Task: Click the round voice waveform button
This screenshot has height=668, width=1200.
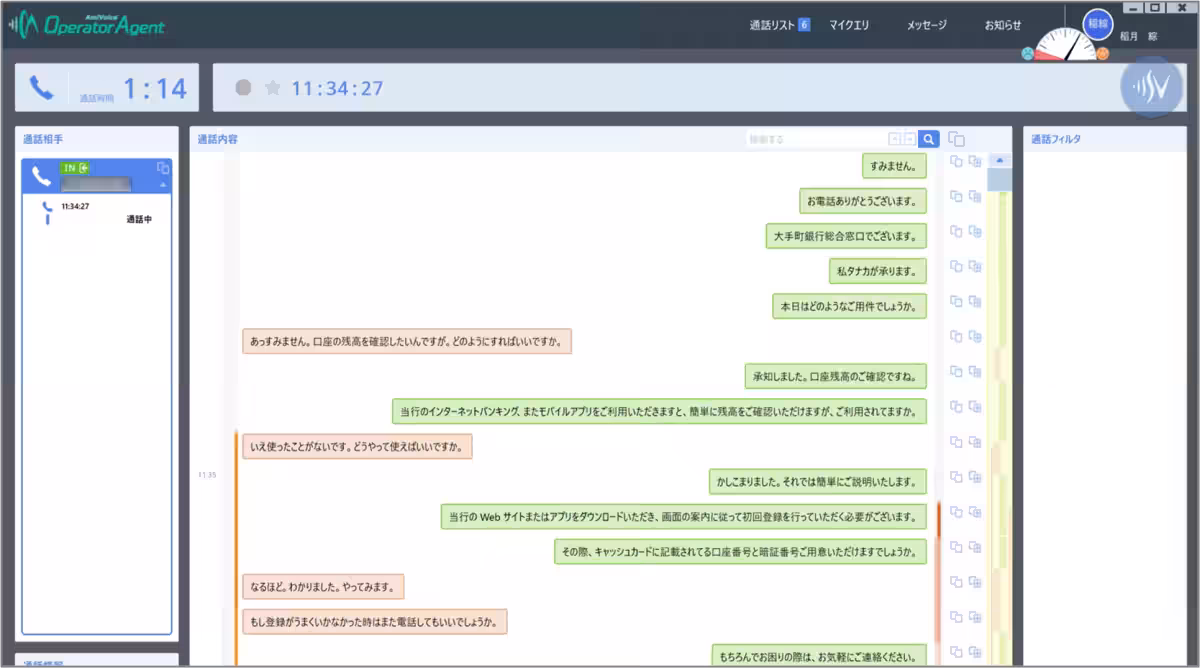Action: [x=1151, y=88]
